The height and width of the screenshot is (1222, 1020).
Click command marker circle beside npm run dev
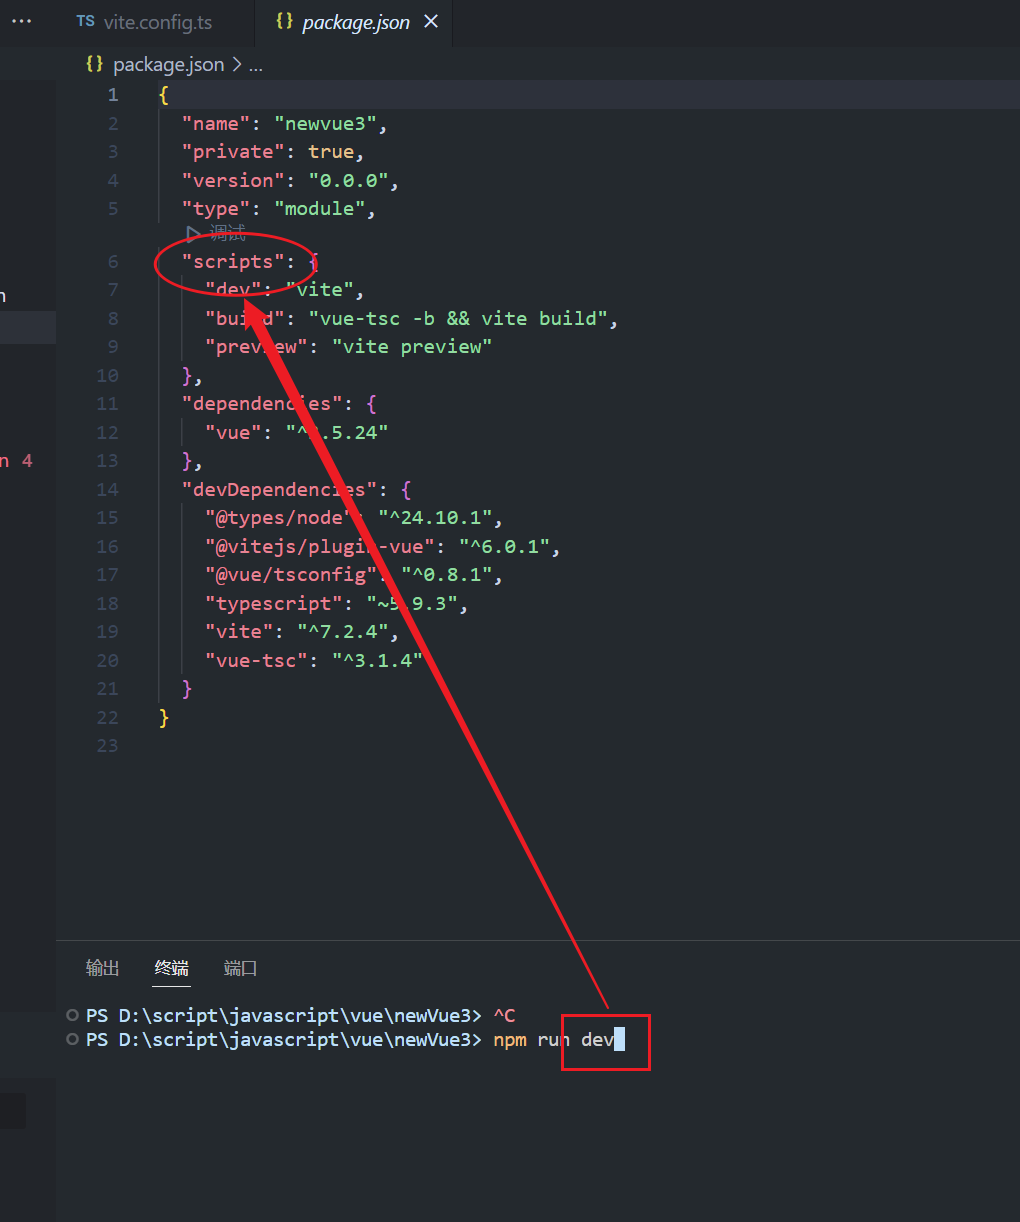[x=72, y=1040]
